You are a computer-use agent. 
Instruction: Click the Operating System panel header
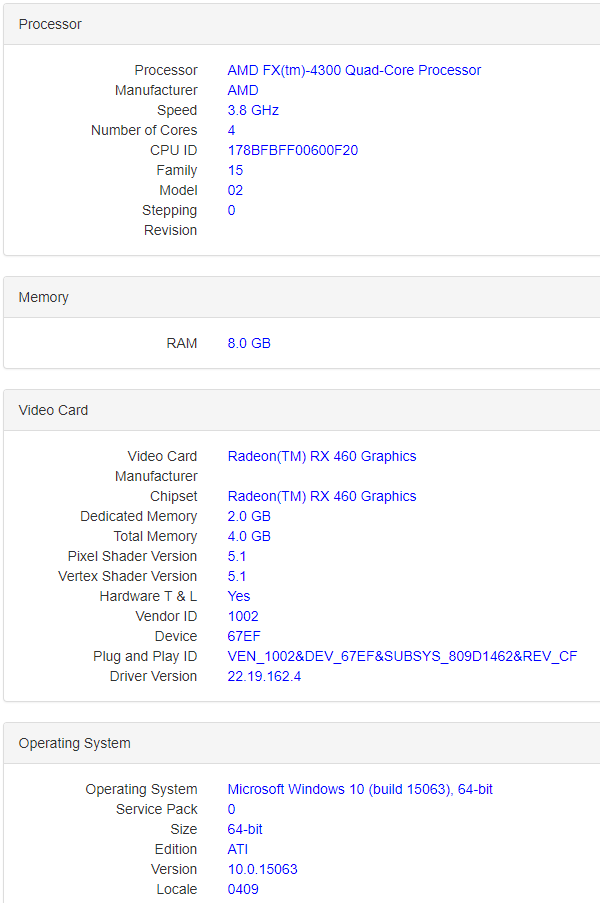point(302,743)
